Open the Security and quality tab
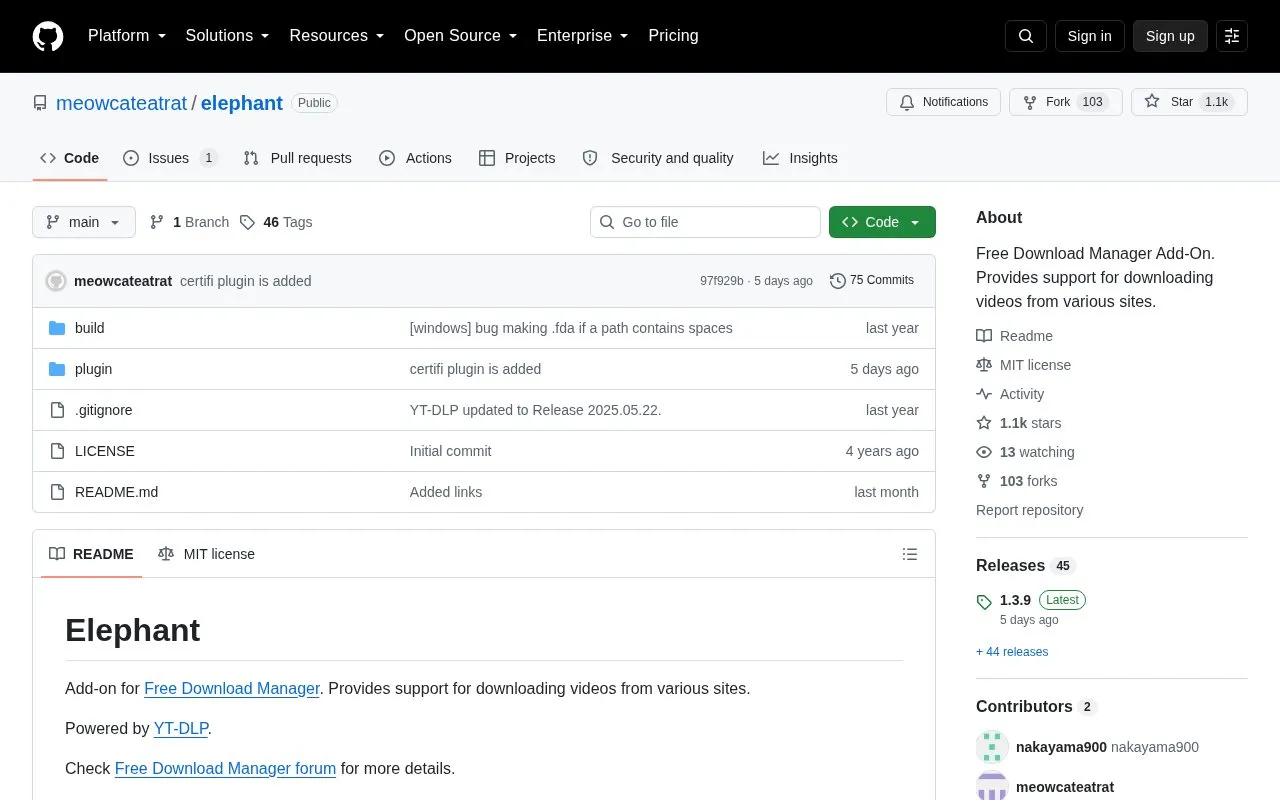The image size is (1280, 800). click(x=658, y=158)
